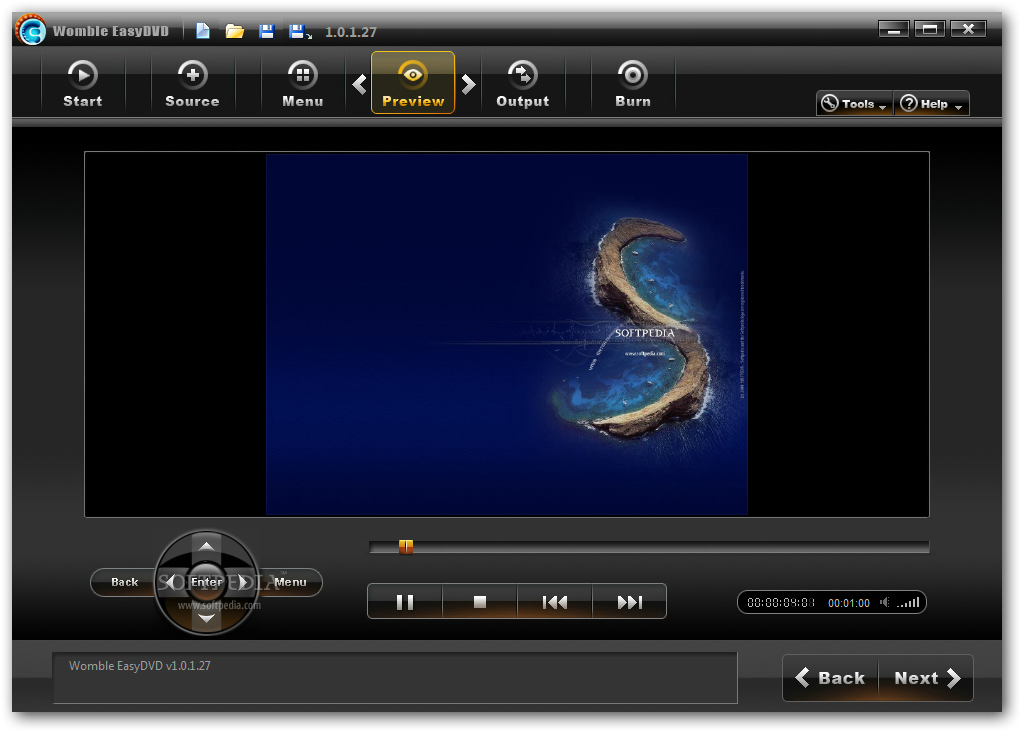
Task: Click right arrow beside Preview tab
Action: [468, 84]
